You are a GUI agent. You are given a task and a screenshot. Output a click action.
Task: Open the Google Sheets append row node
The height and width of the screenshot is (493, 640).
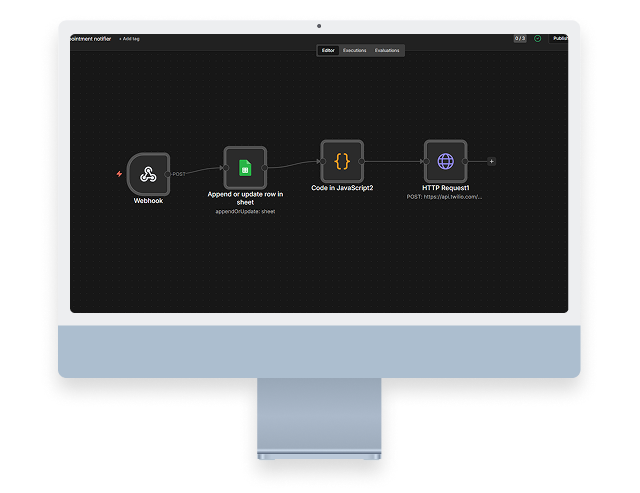coord(245,168)
